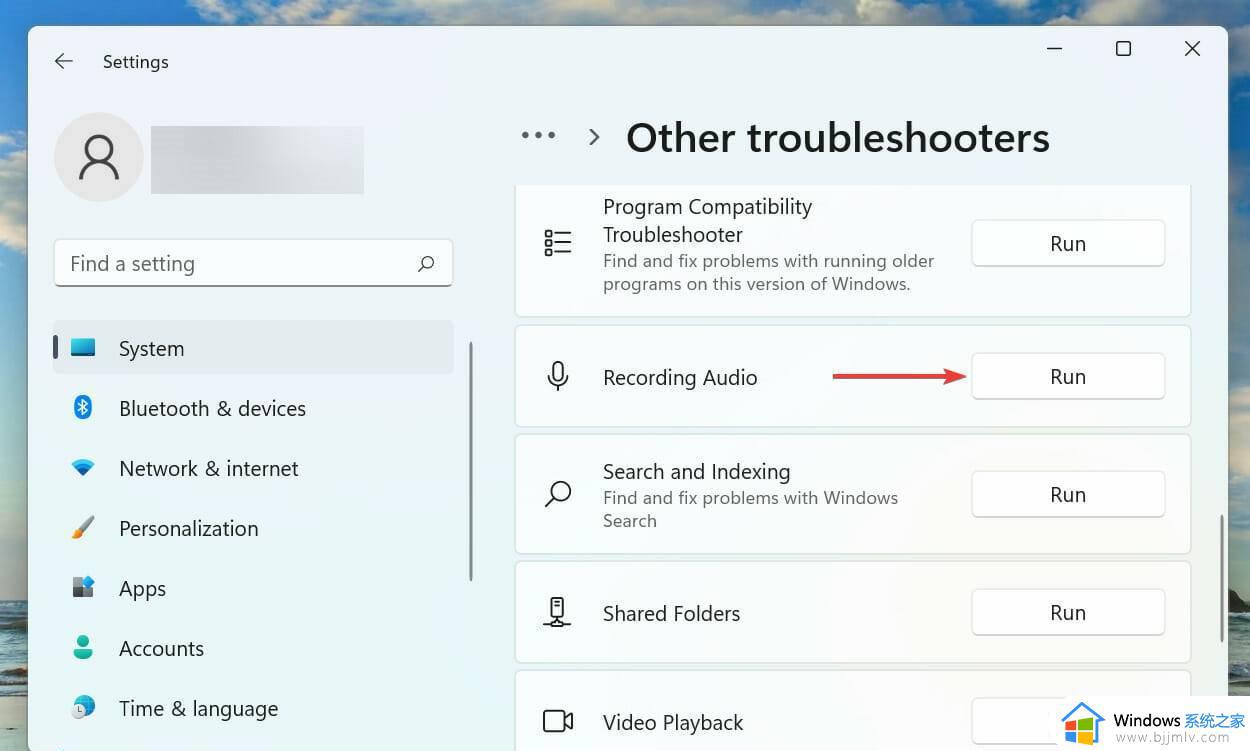Open the Apps settings page

point(253,588)
